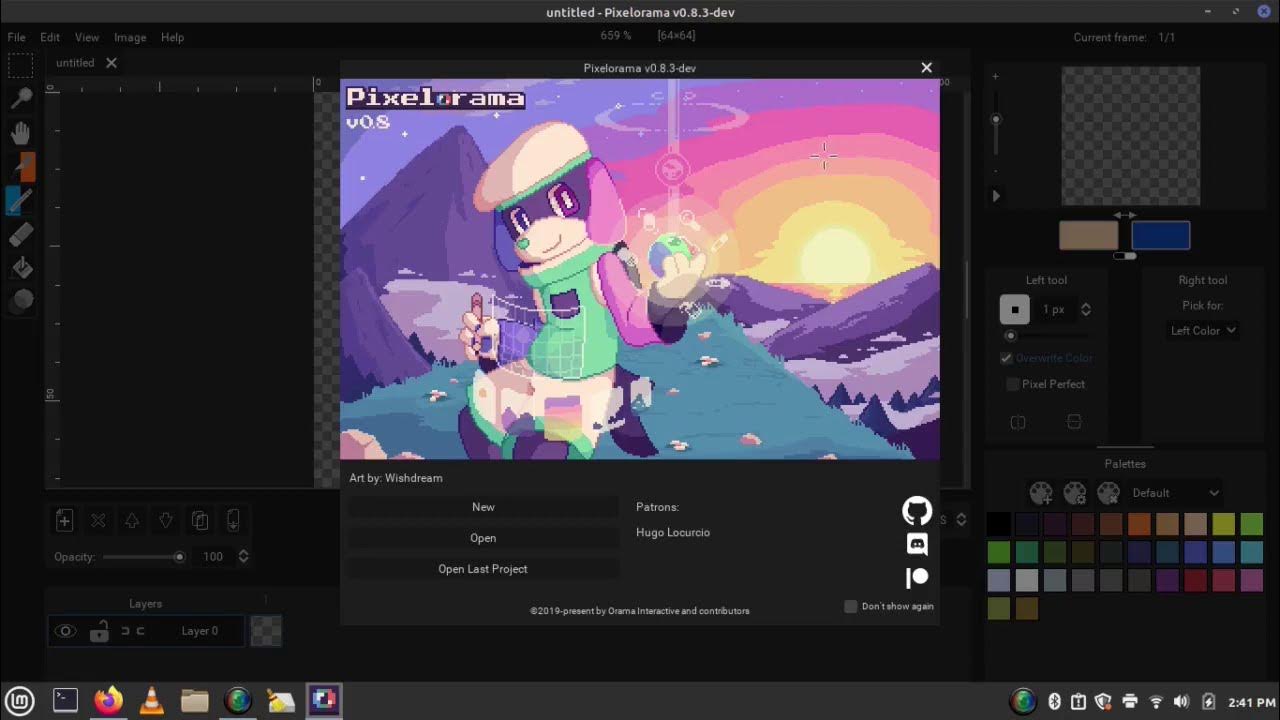Click the left tool tan color swatch

click(x=1089, y=235)
